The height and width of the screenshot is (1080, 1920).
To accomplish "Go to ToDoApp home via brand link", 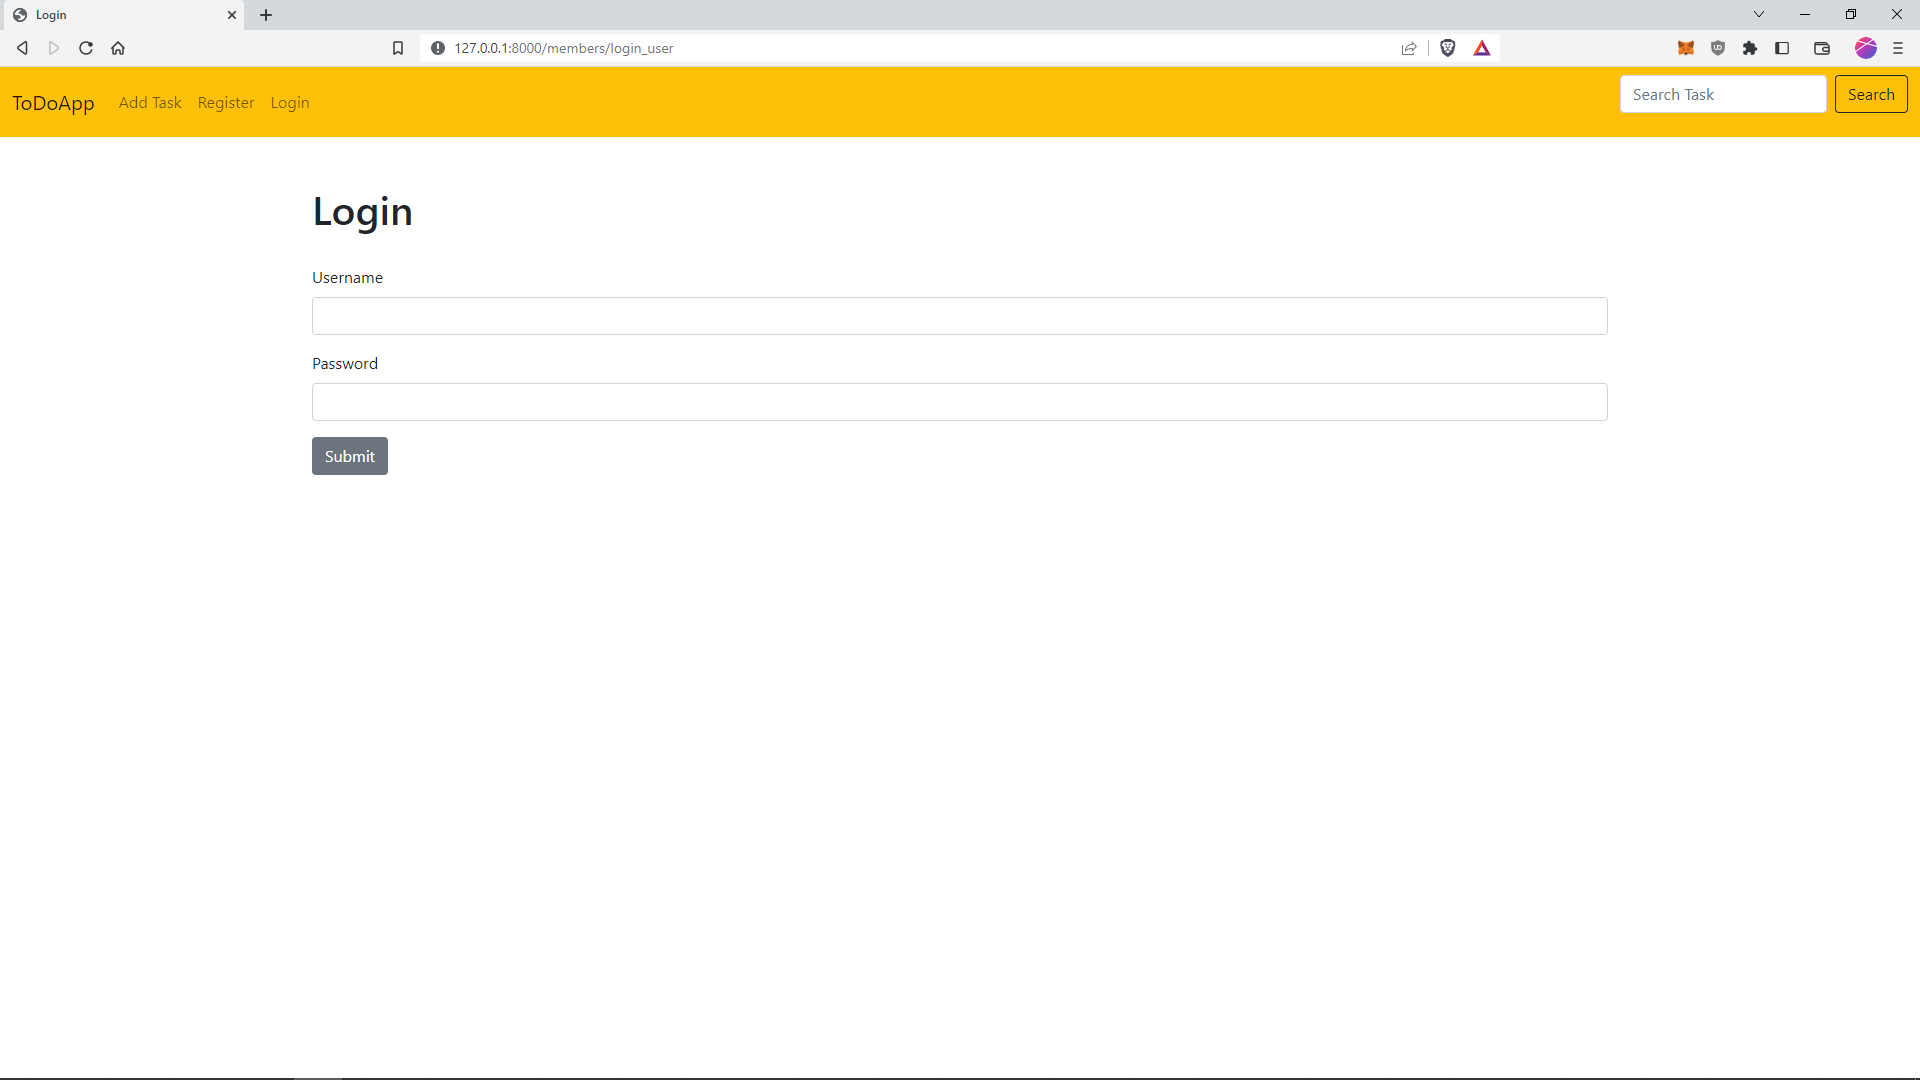I will (52, 102).
